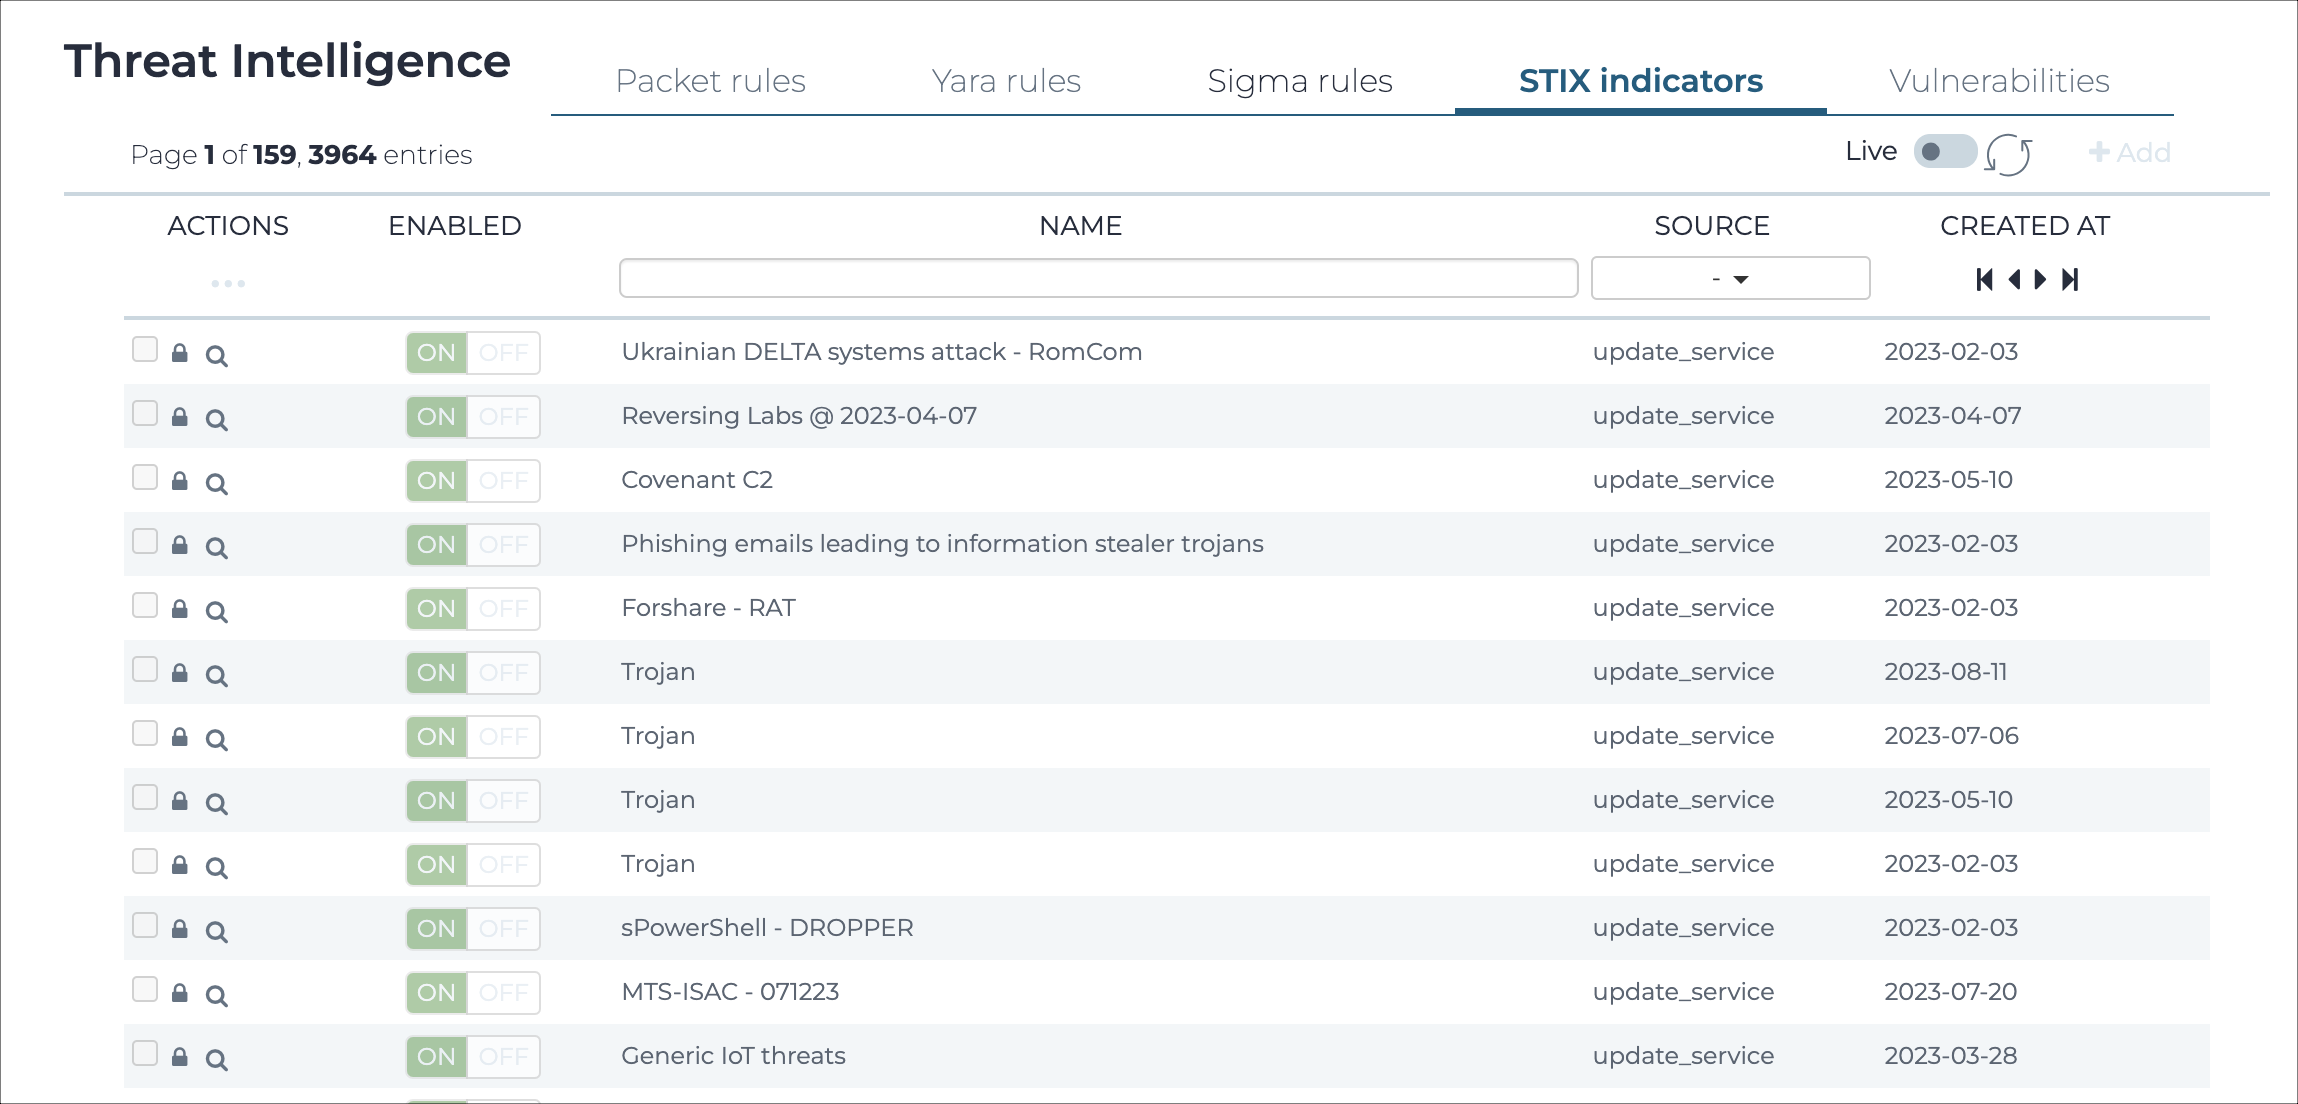View details of Ukrainian DELTA systems attack
The width and height of the screenshot is (2298, 1104).
point(216,356)
